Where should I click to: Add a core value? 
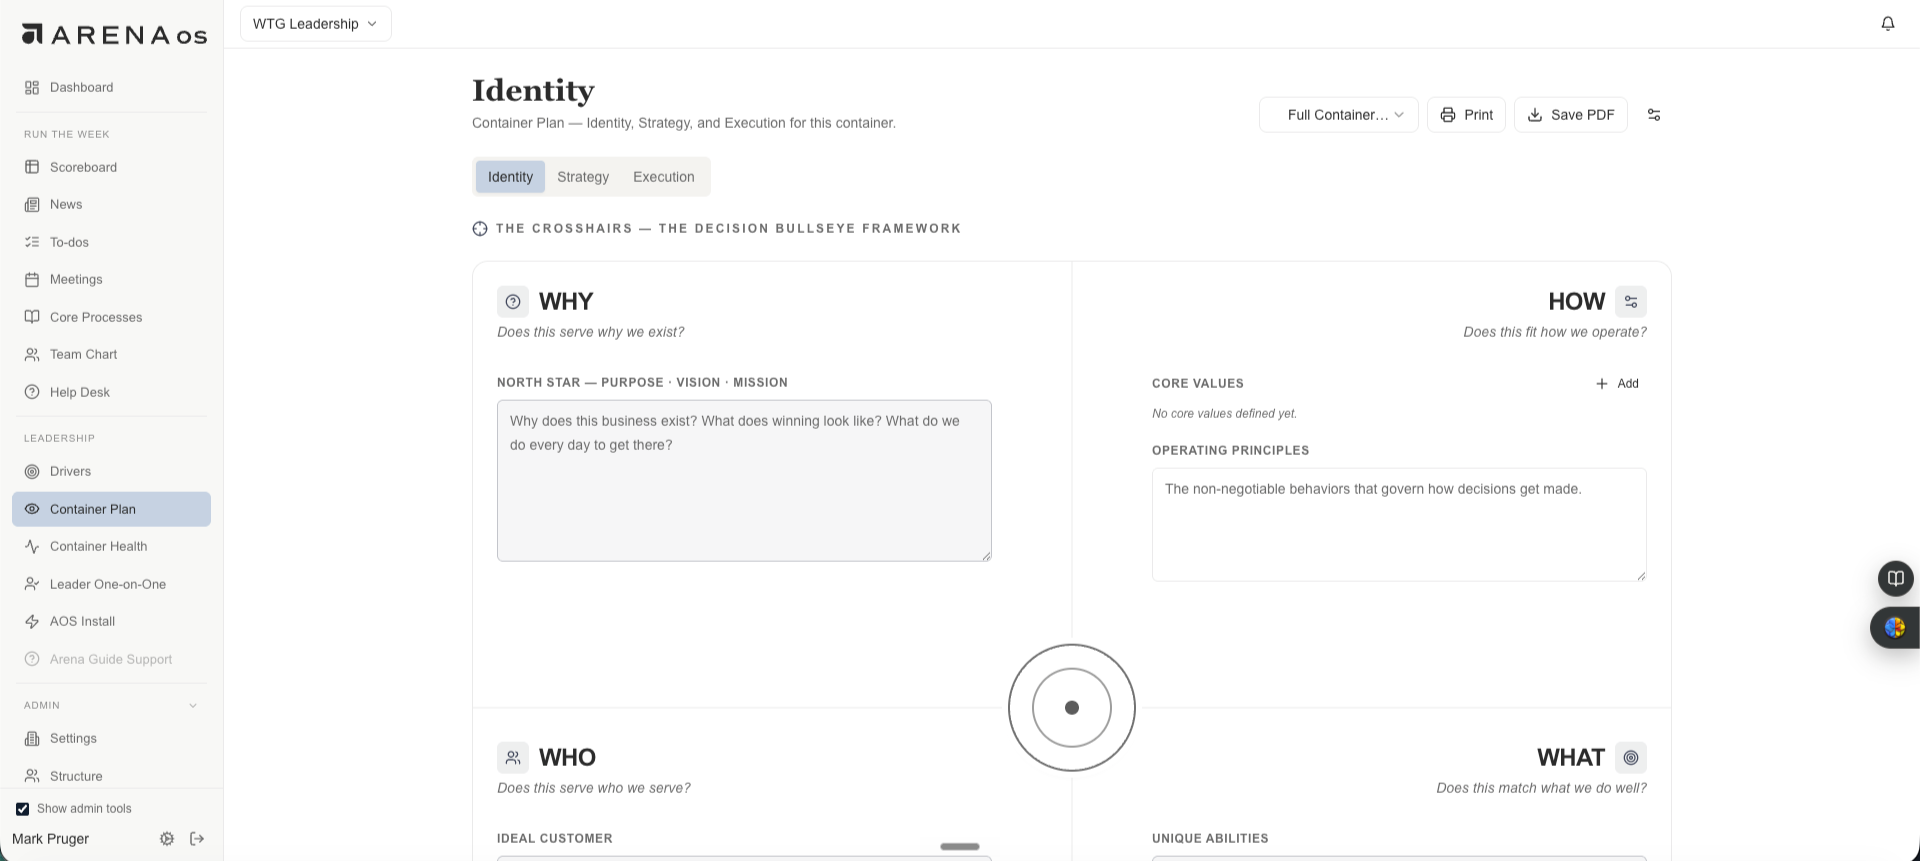pyautogui.click(x=1617, y=383)
